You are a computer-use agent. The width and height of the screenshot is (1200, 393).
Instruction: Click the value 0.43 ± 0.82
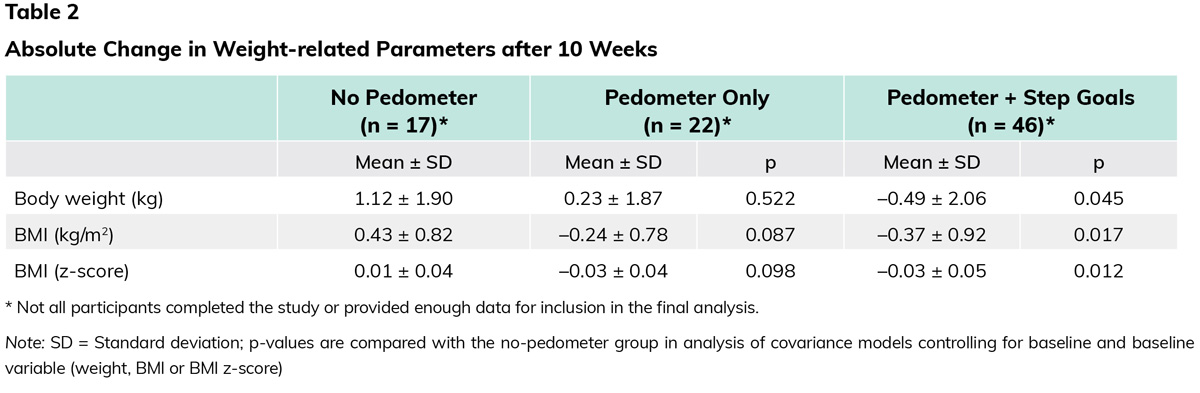pyautogui.click(x=404, y=235)
